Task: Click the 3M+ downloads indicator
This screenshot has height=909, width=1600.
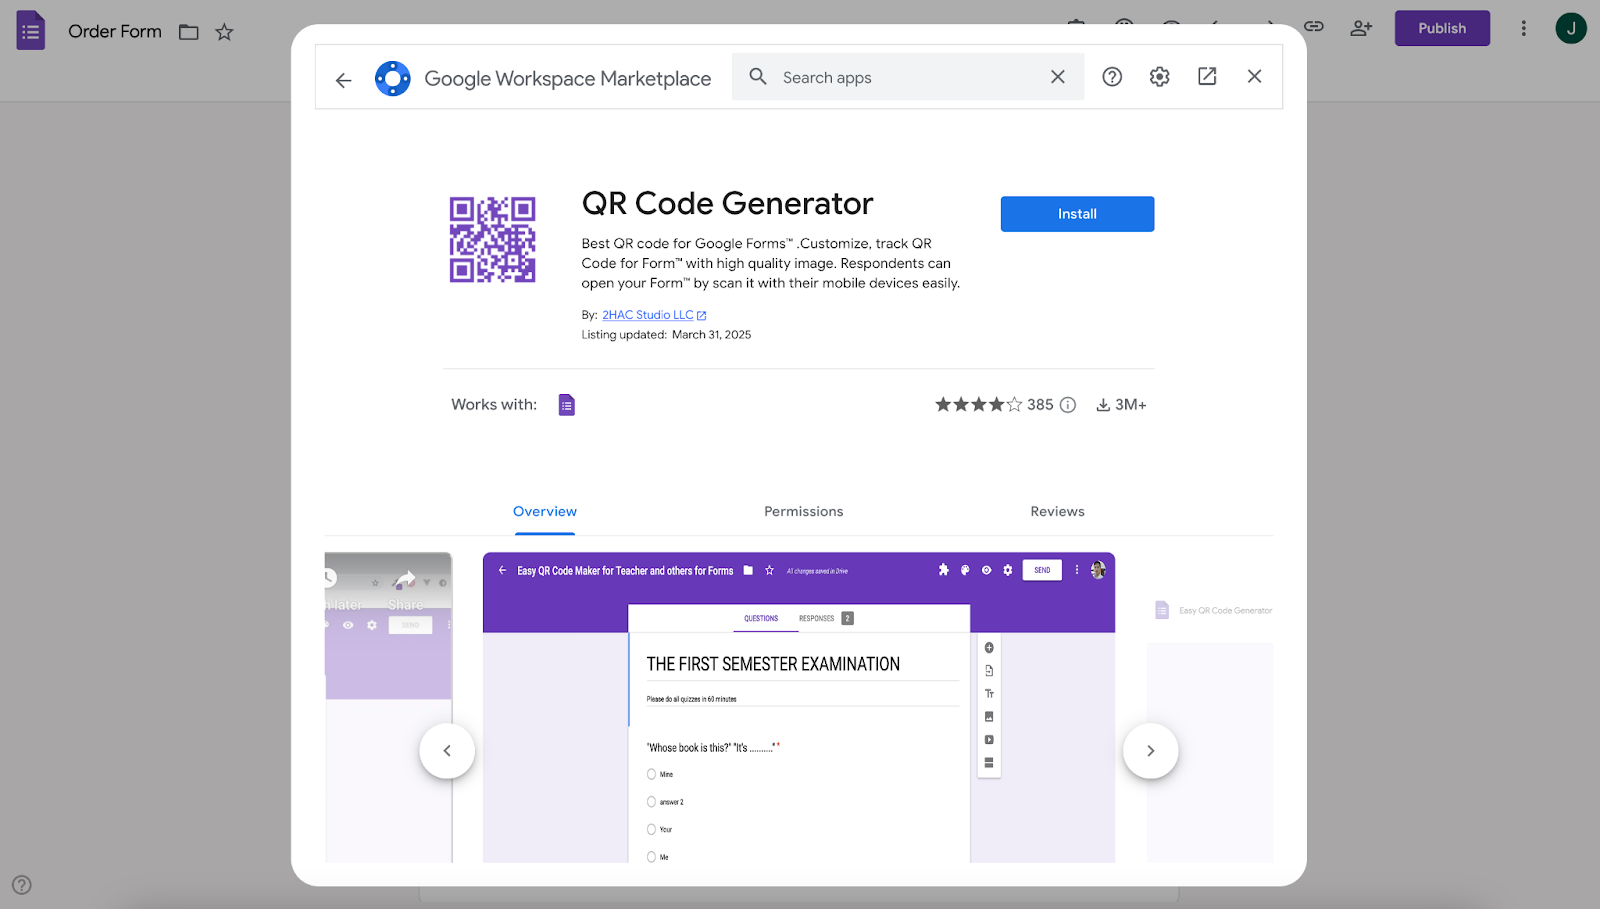Action: coord(1121,405)
